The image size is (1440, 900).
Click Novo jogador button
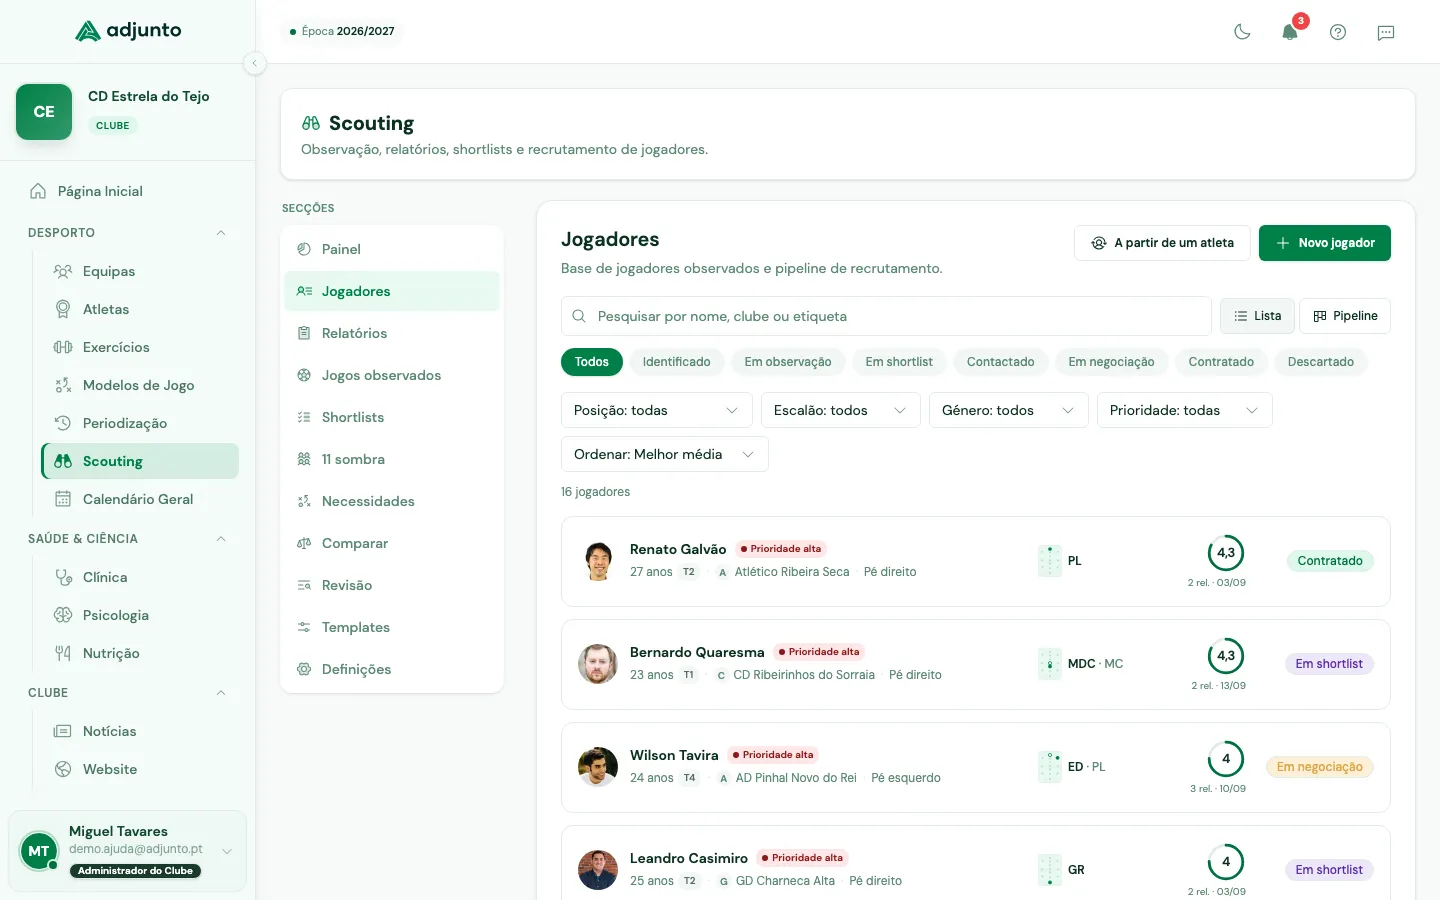(1325, 243)
